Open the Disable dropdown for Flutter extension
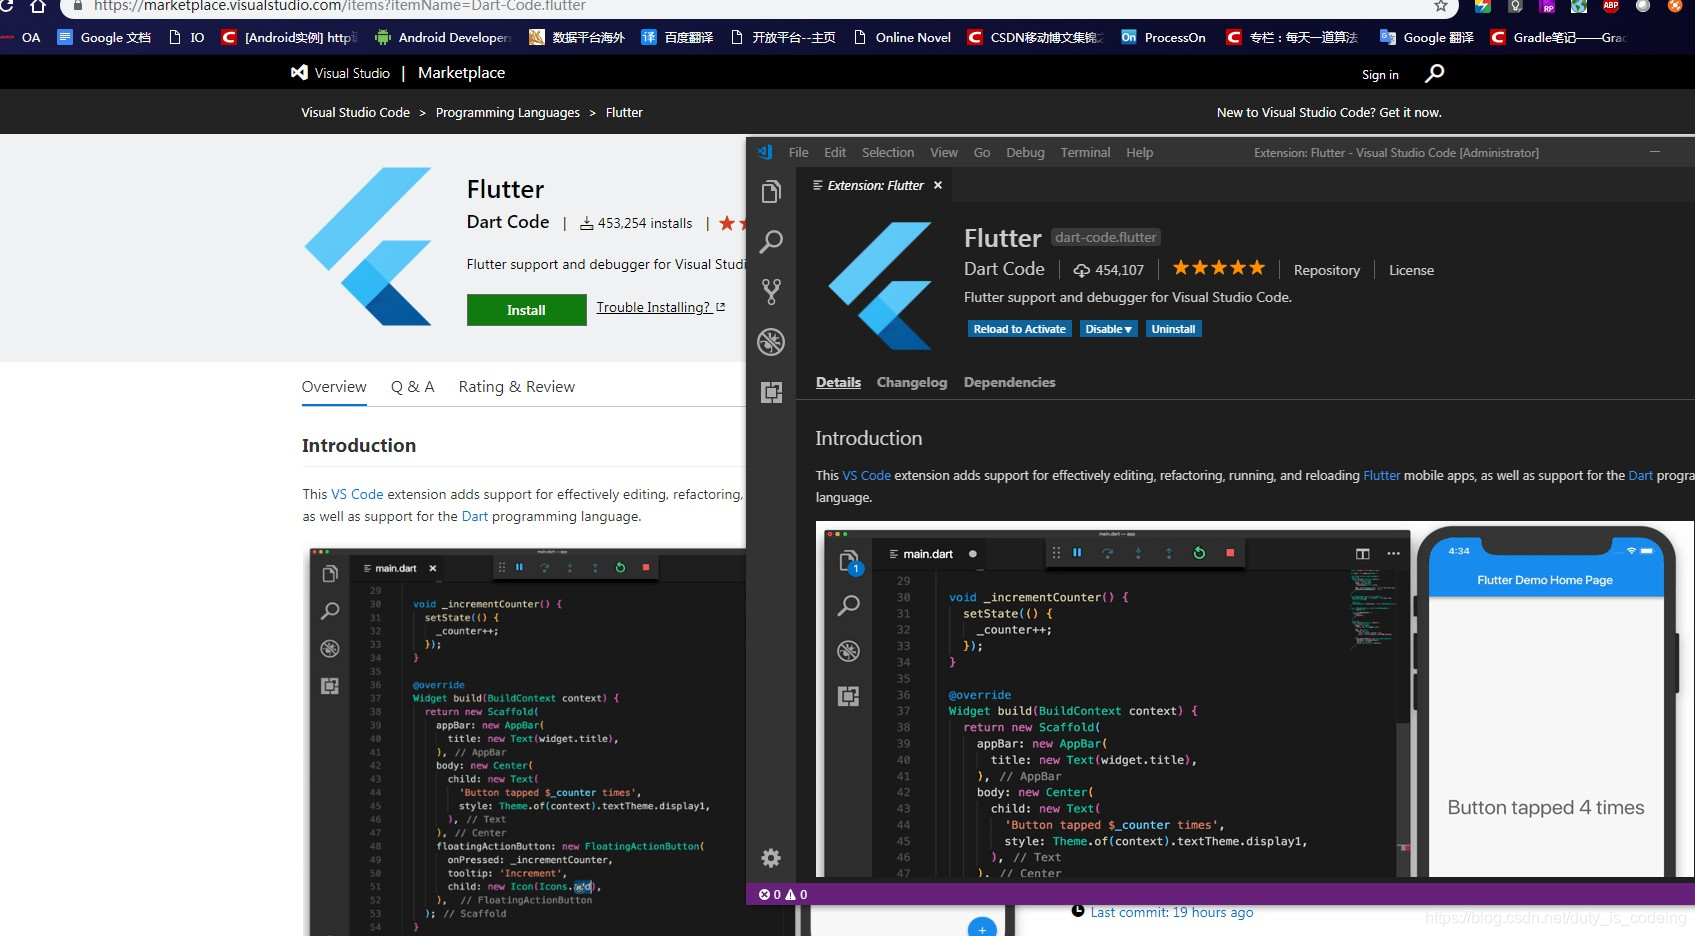The width and height of the screenshot is (1695, 936). tap(1108, 329)
